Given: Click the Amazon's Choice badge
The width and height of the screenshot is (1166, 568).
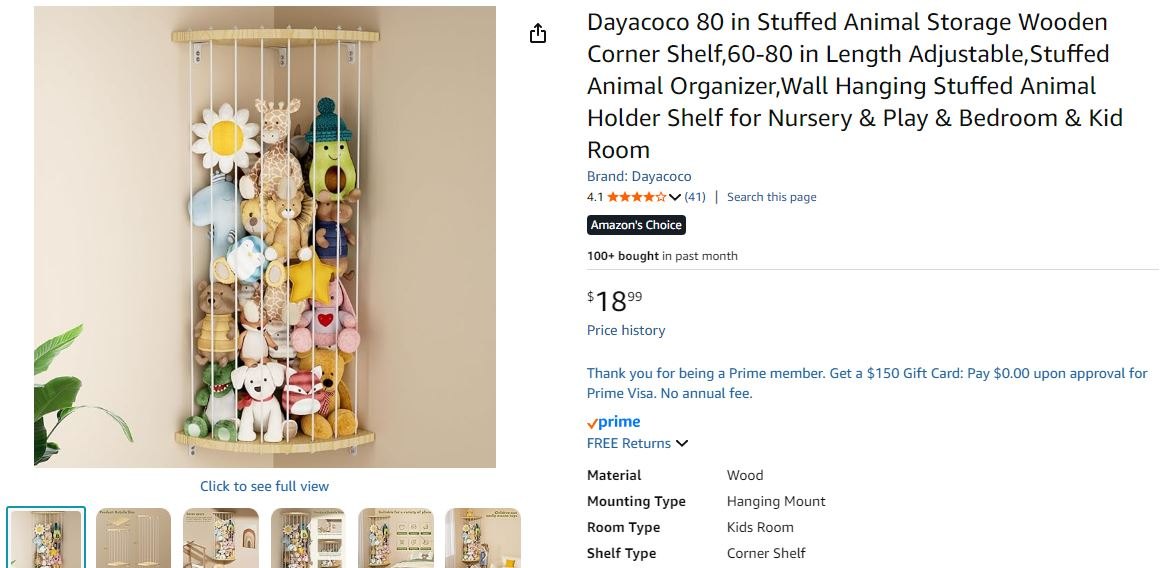Looking at the screenshot, I should point(636,225).
